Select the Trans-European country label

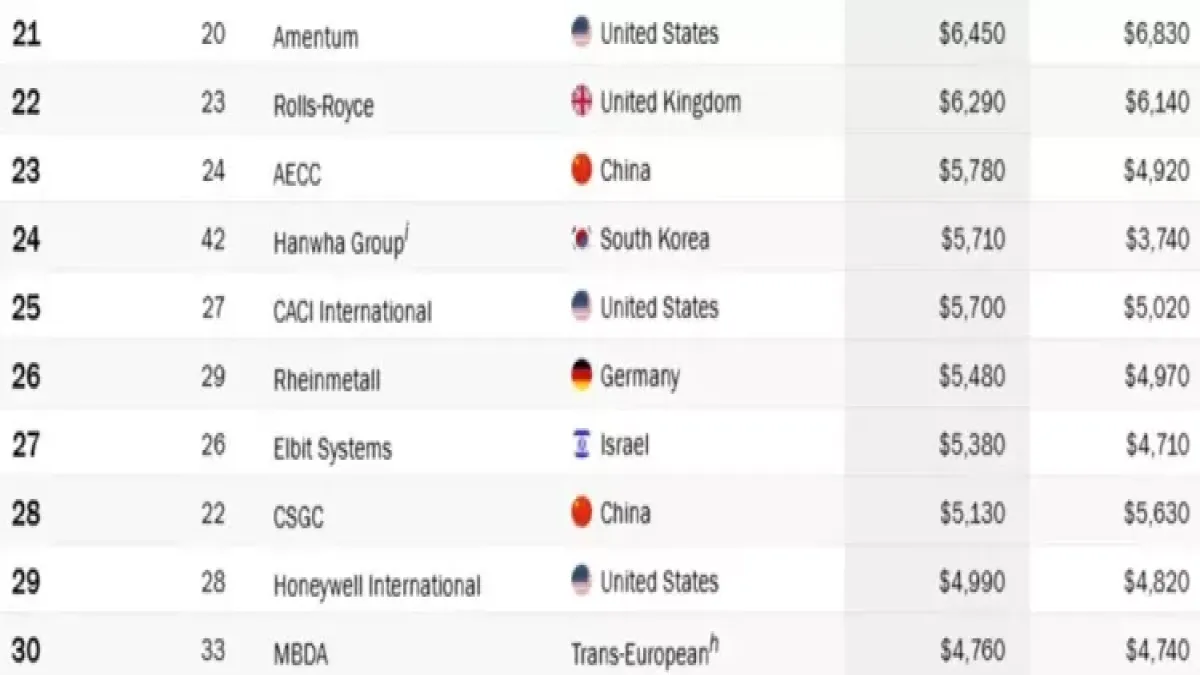638,653
